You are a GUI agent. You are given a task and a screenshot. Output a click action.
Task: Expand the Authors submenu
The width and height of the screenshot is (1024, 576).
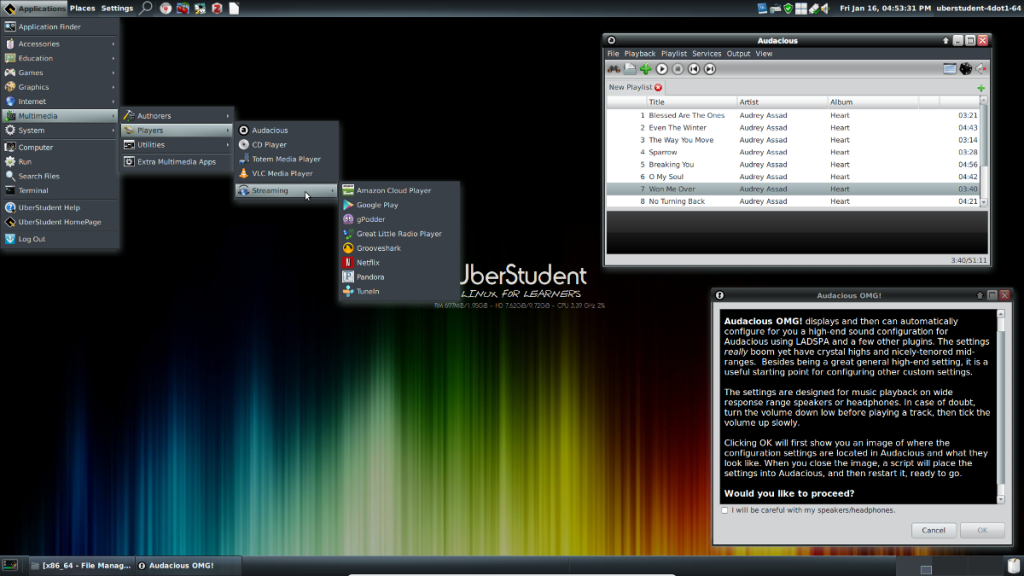[175, 116]
